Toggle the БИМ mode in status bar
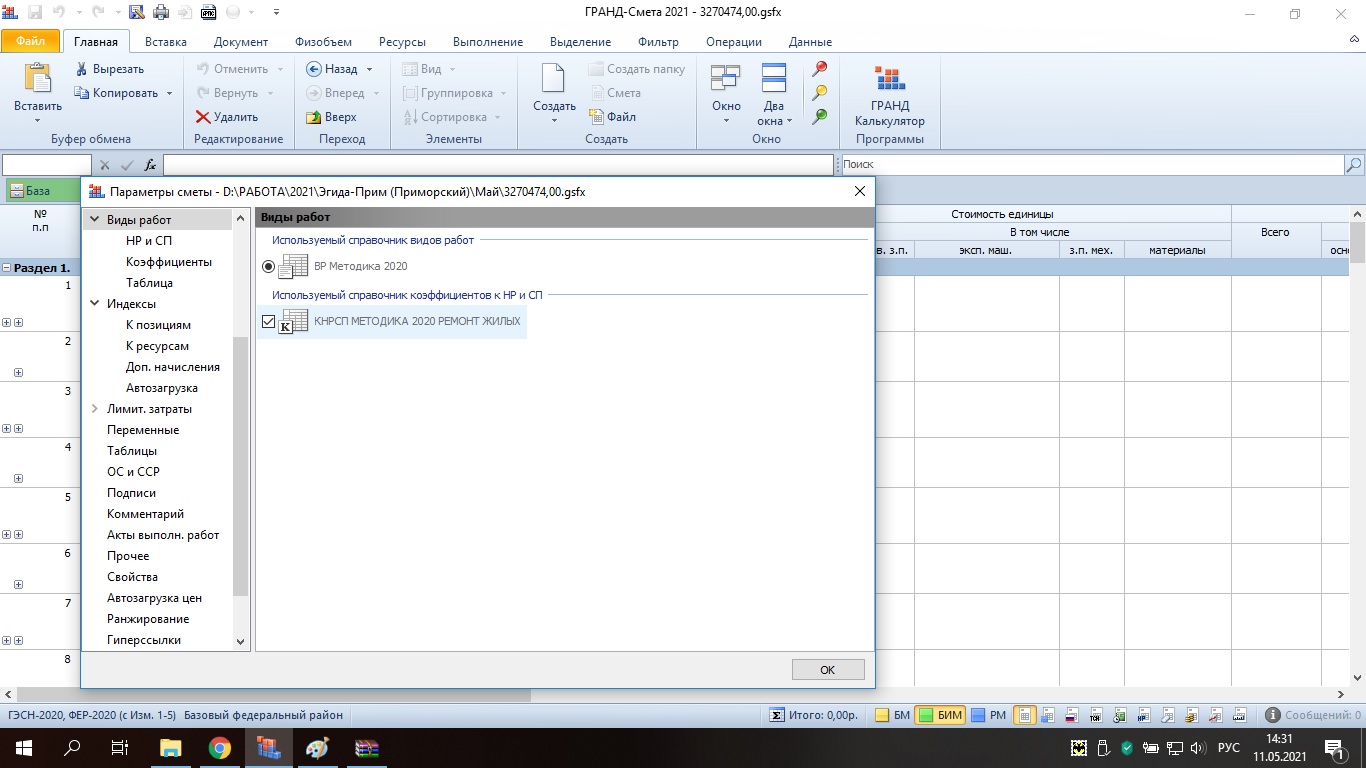This screenshot has height=768, width=1366. (940, 715)
